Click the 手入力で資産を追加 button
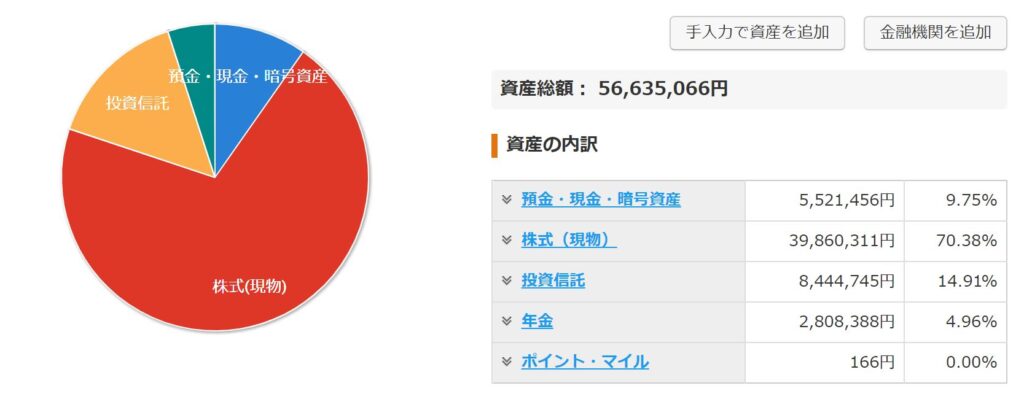1024x399 pixels. [x=757, y=33]
